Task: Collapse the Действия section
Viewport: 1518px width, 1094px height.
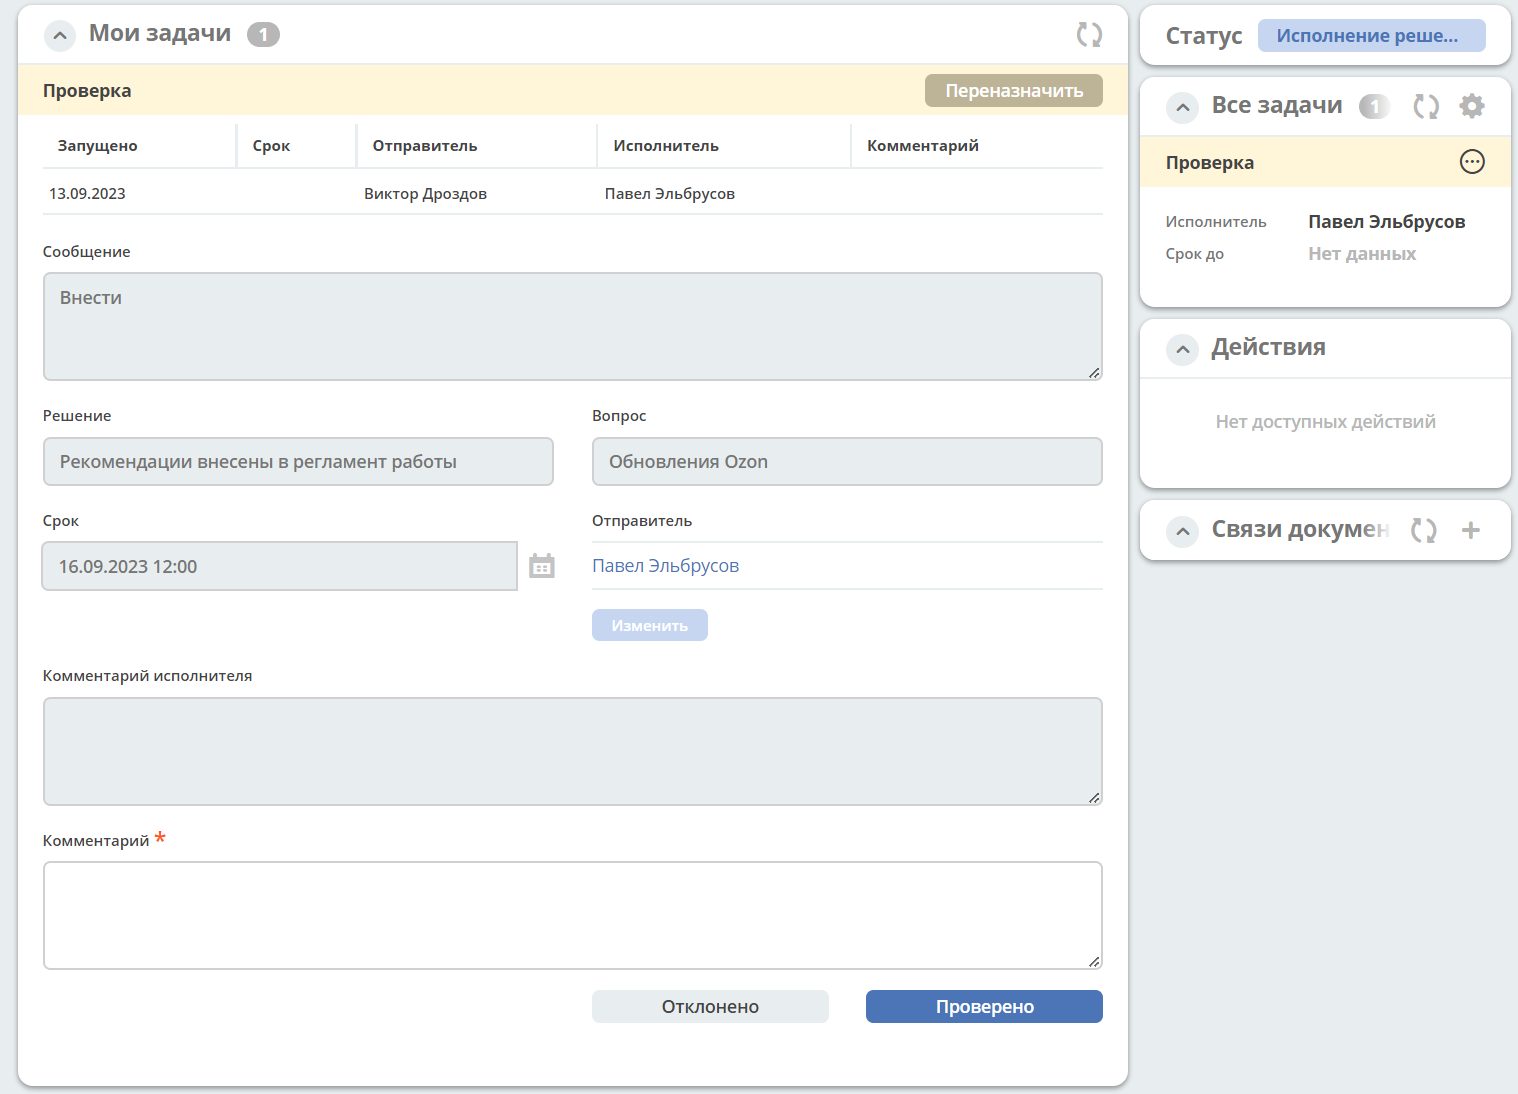Action: 1182,349
